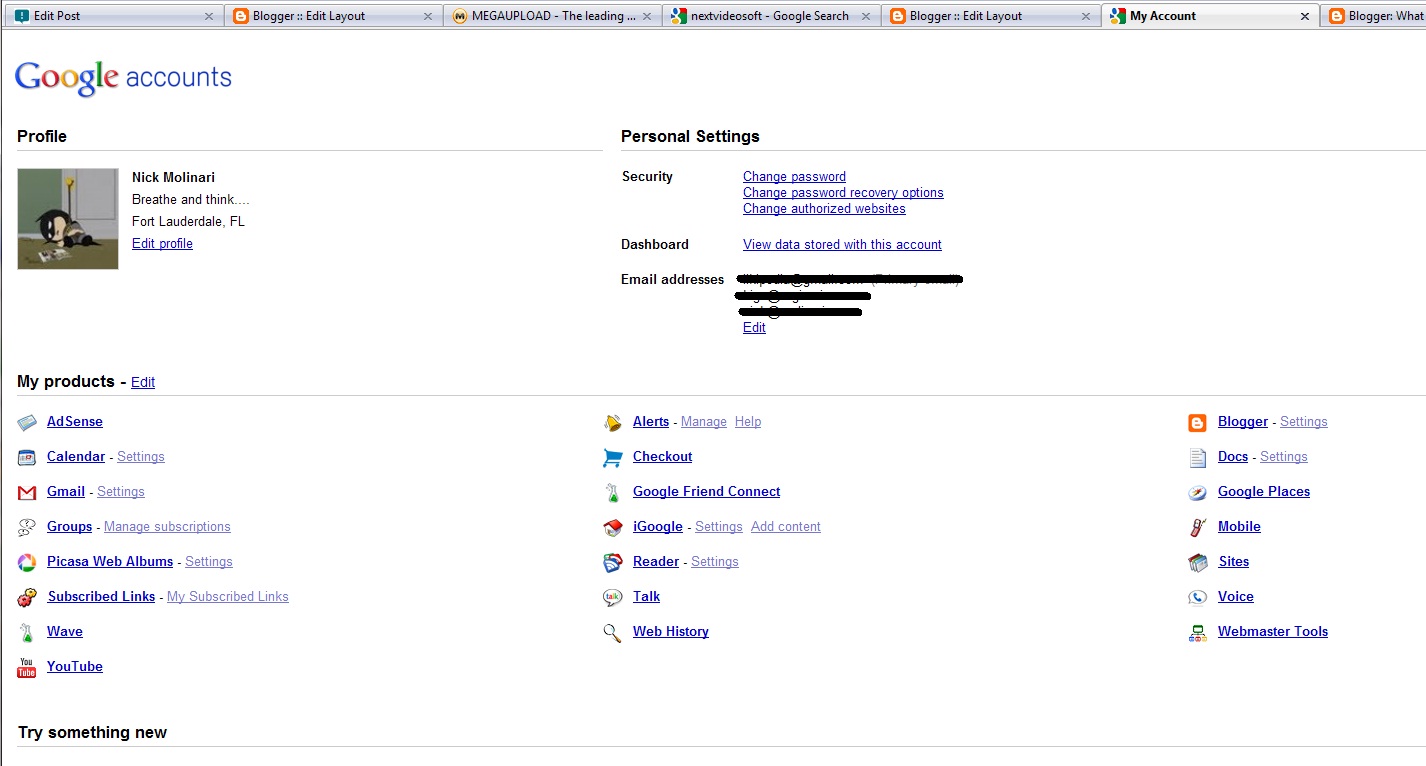Open the Web History link

coord(671,632)
